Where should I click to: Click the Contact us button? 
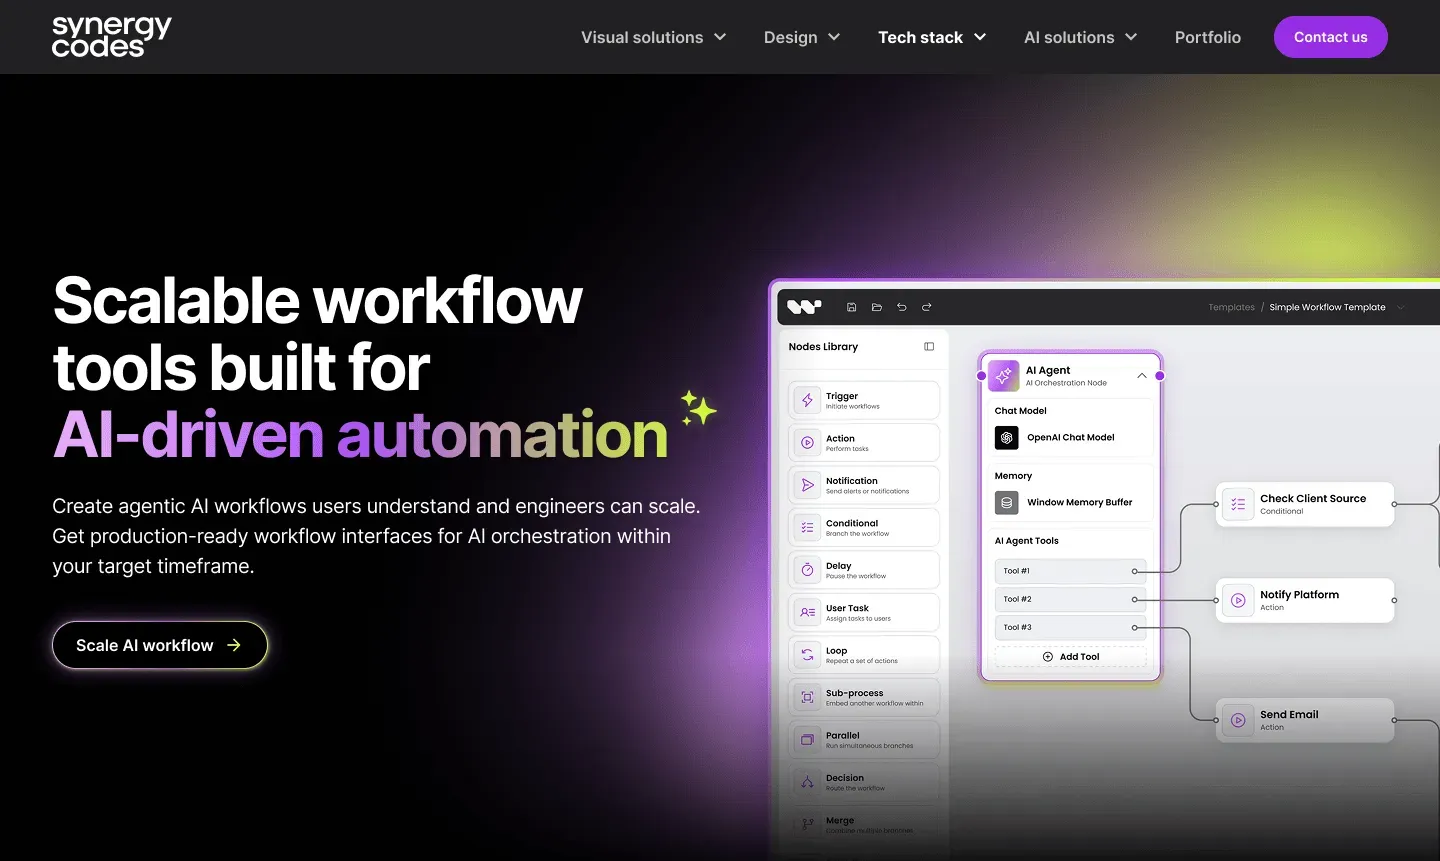[x=1331, y=37]
